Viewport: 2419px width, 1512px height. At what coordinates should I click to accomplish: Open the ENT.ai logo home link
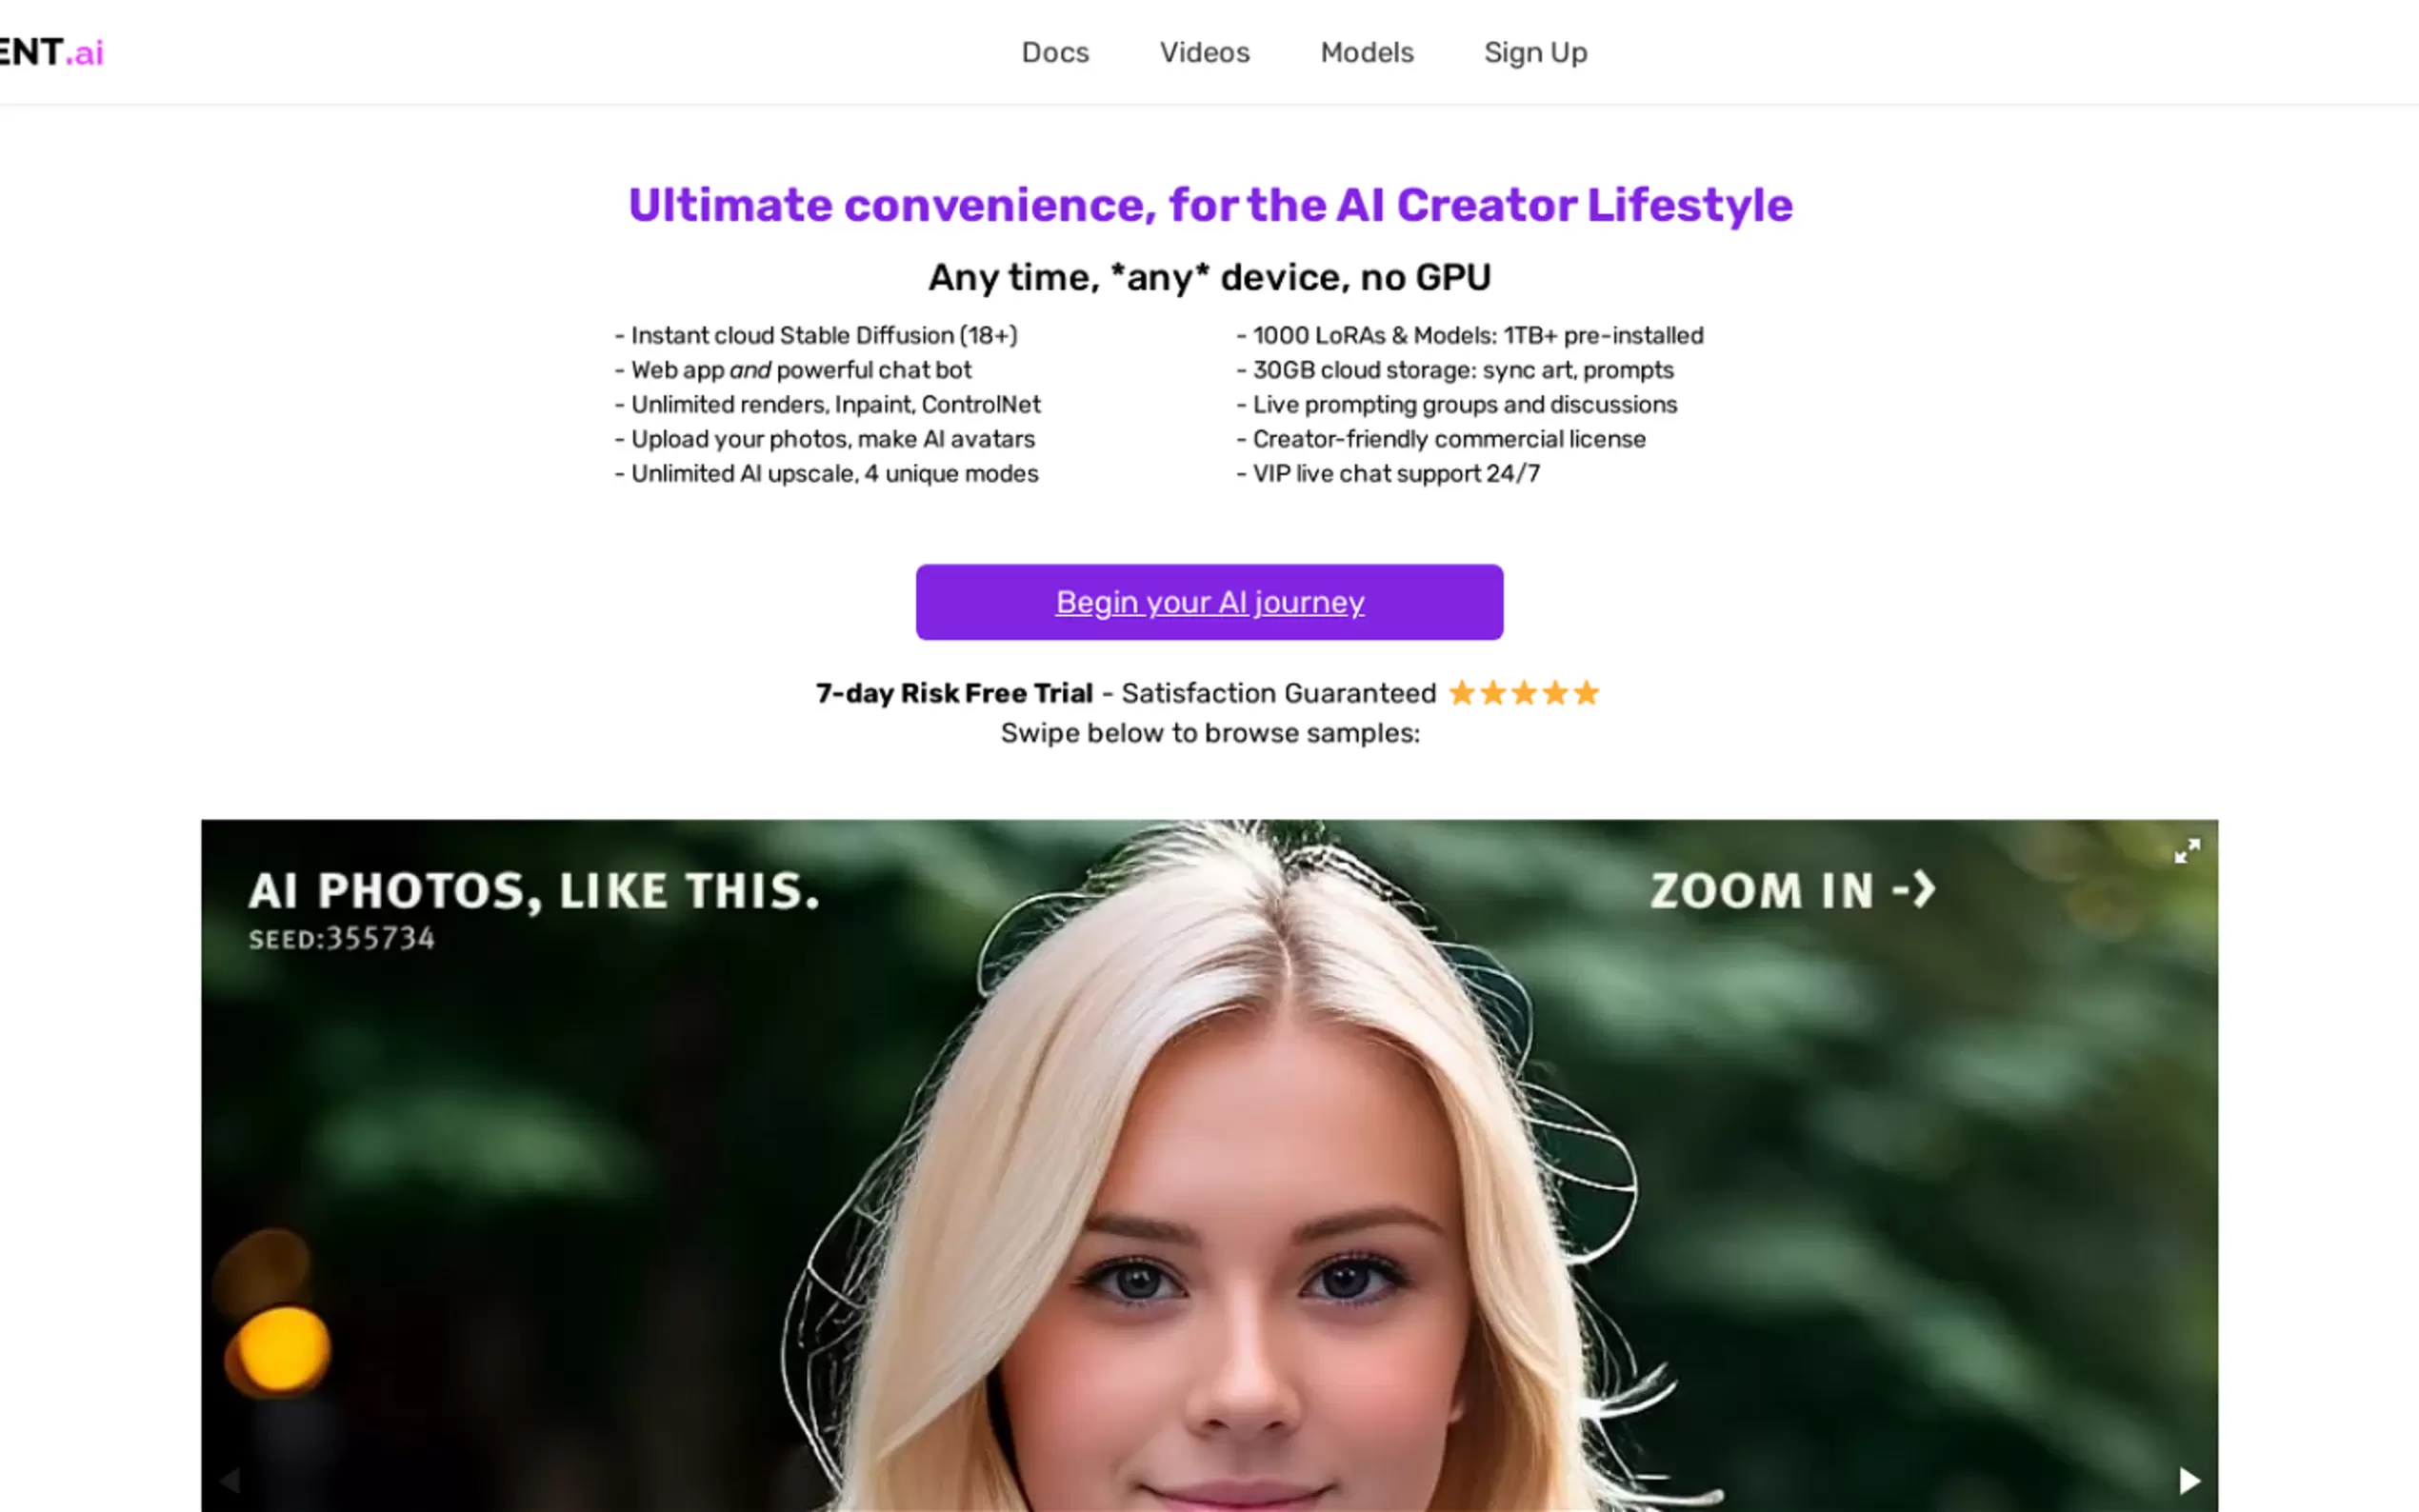coord(50,52)
